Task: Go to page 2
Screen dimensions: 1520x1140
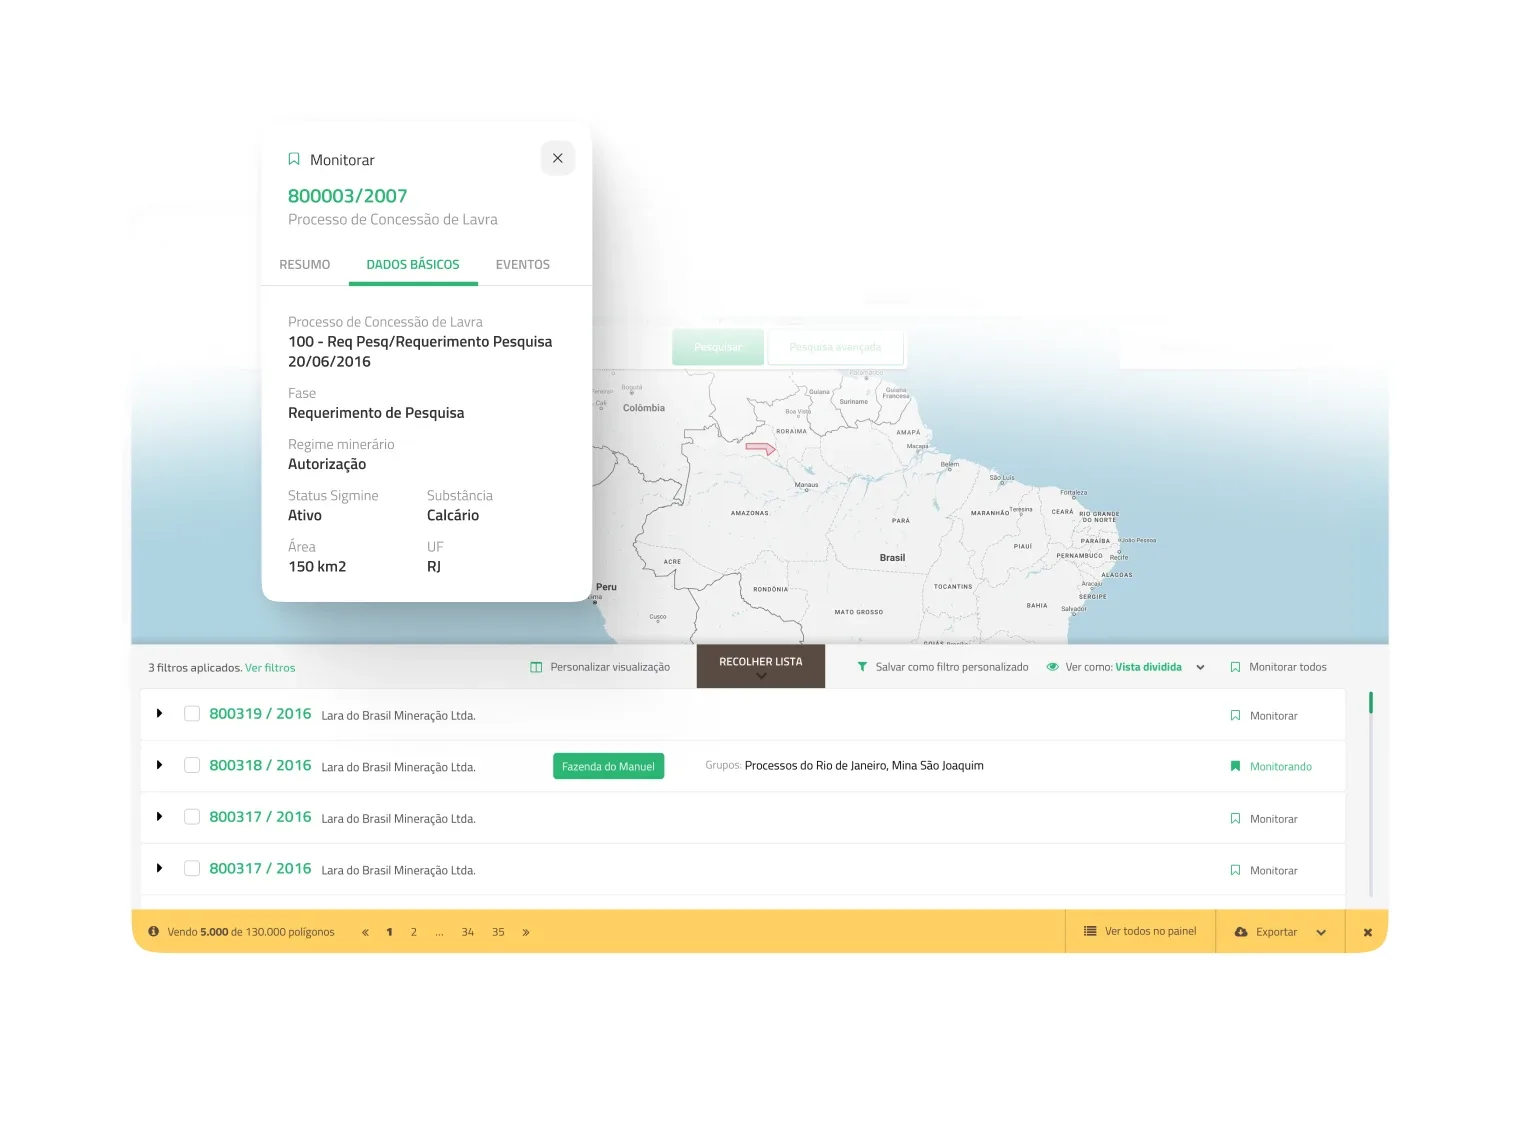Action: (x=414, y=932)
